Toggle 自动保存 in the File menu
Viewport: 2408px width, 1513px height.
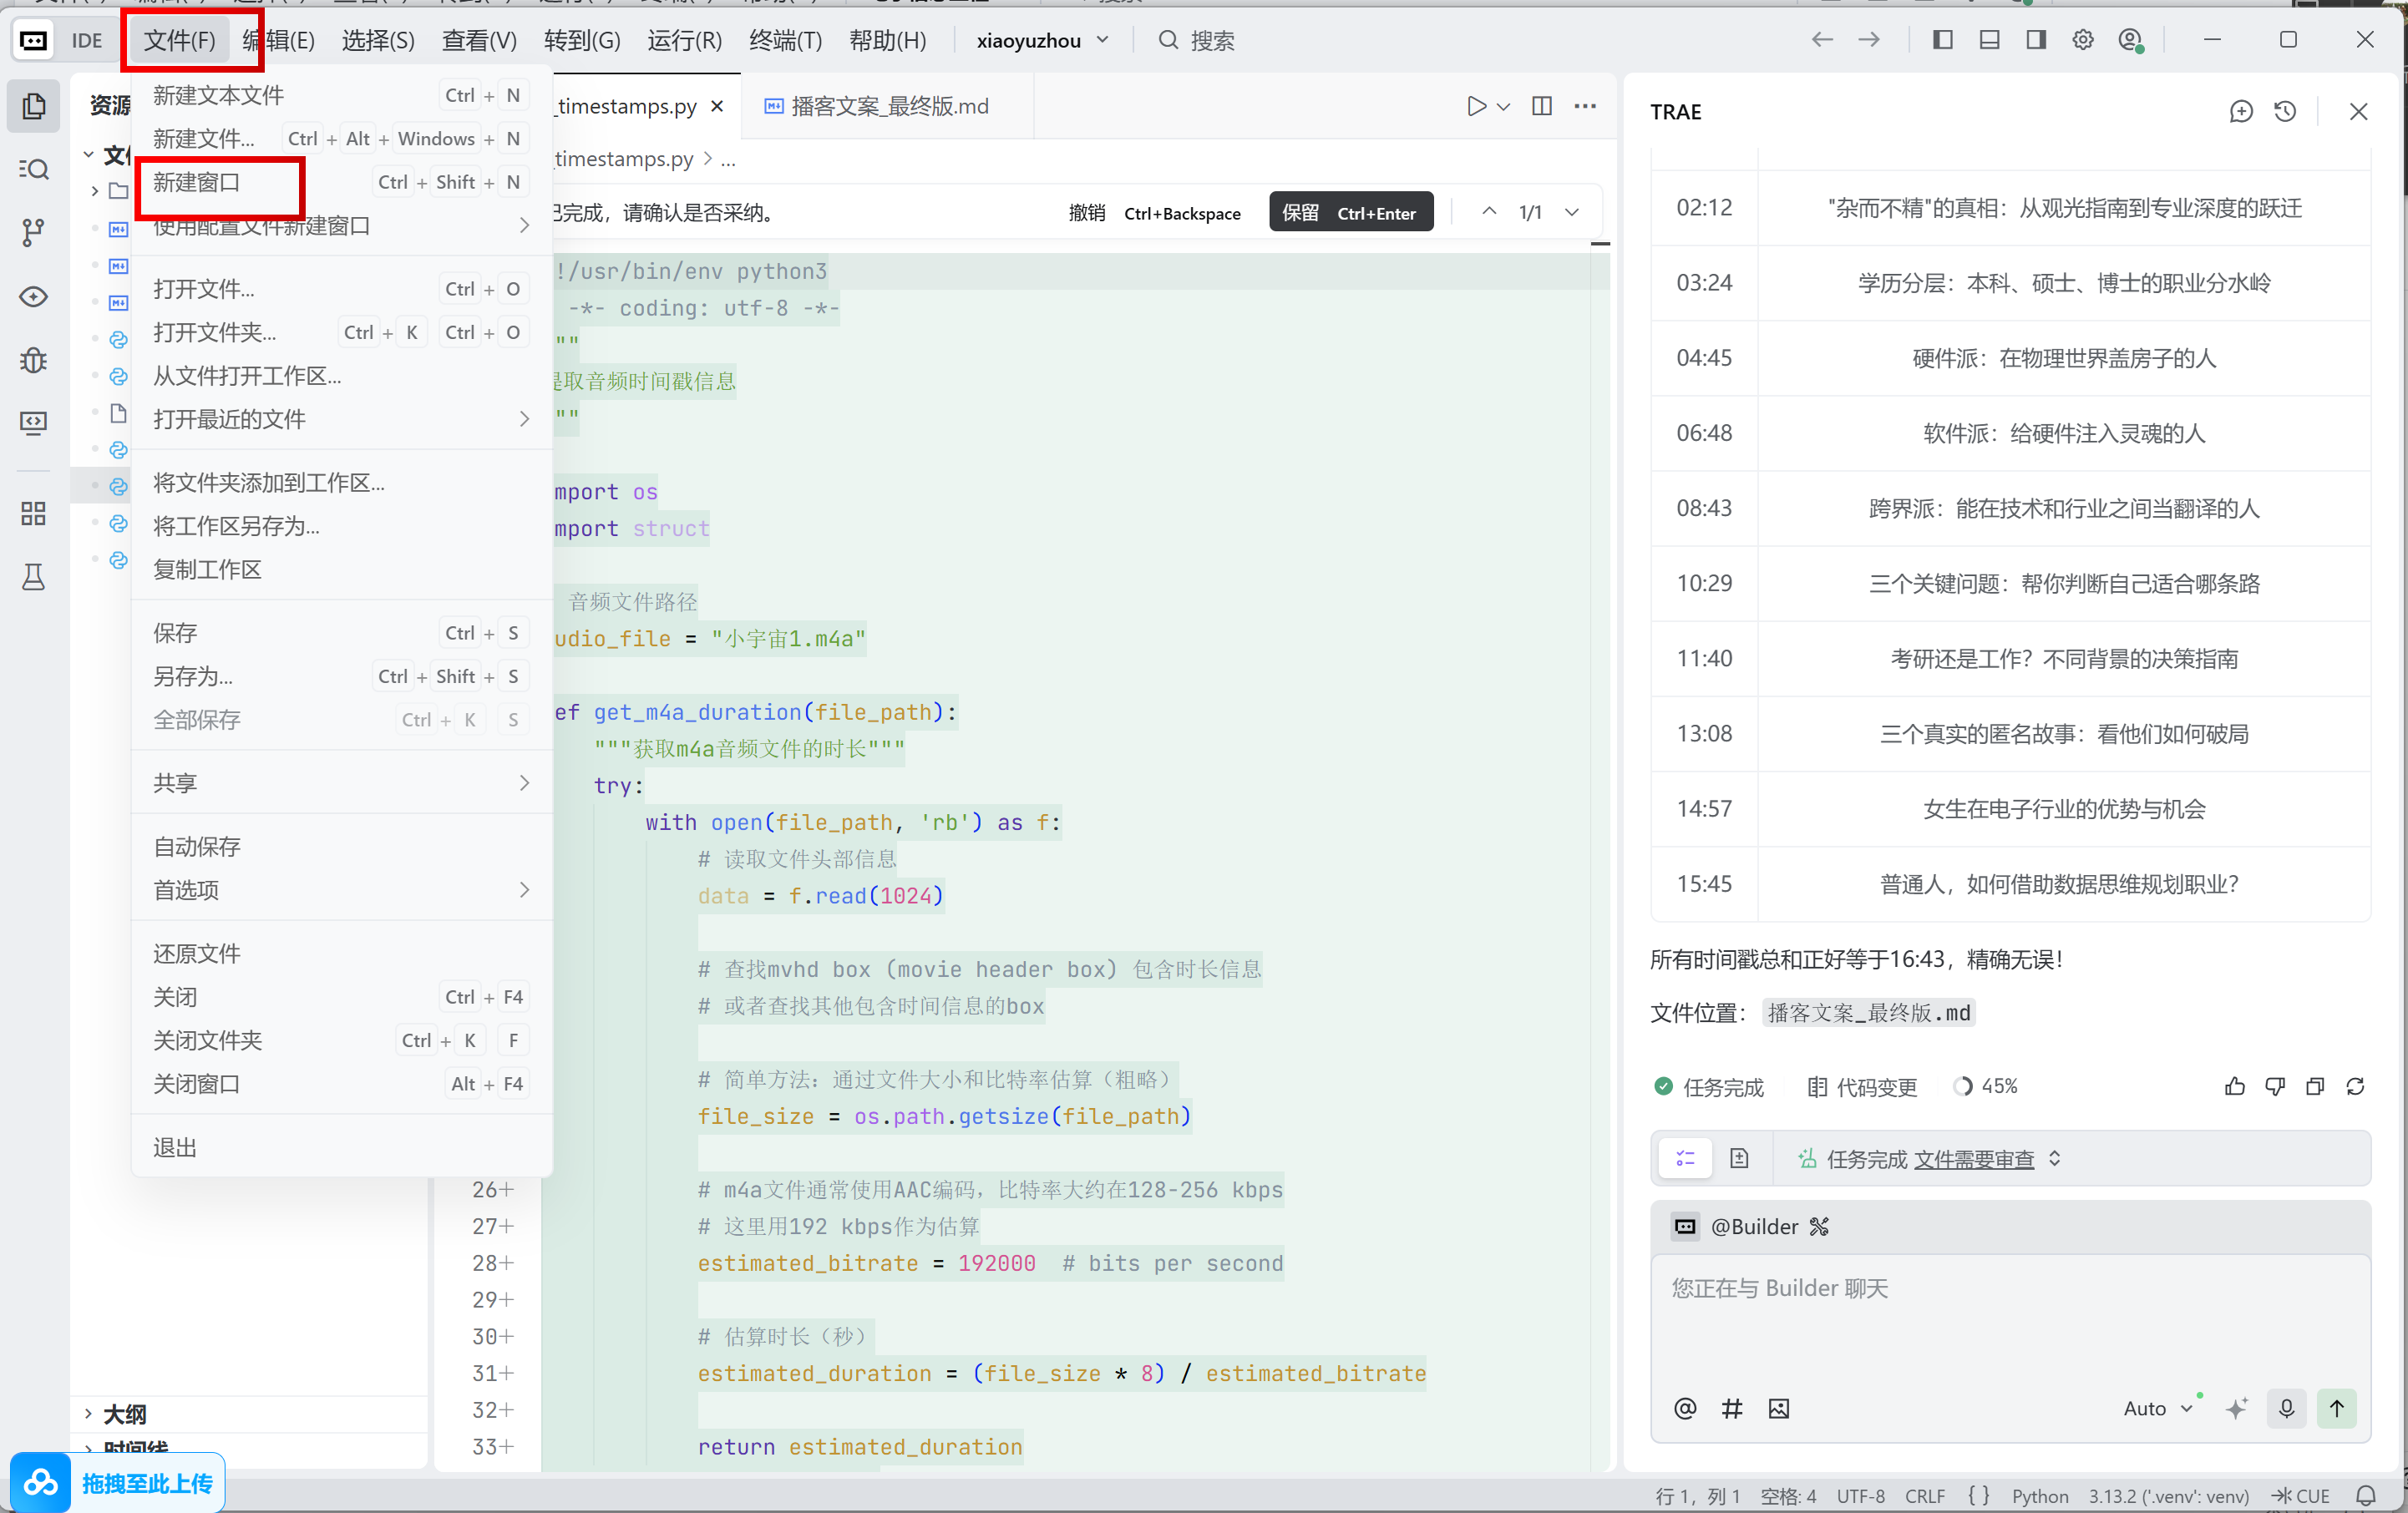click(x=197, y=846)
